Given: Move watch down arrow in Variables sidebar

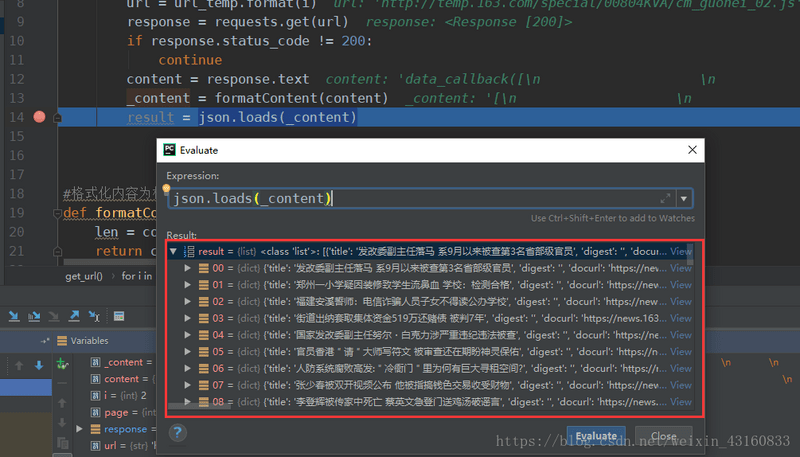Looking at the screenshot, I should [62, 423].
